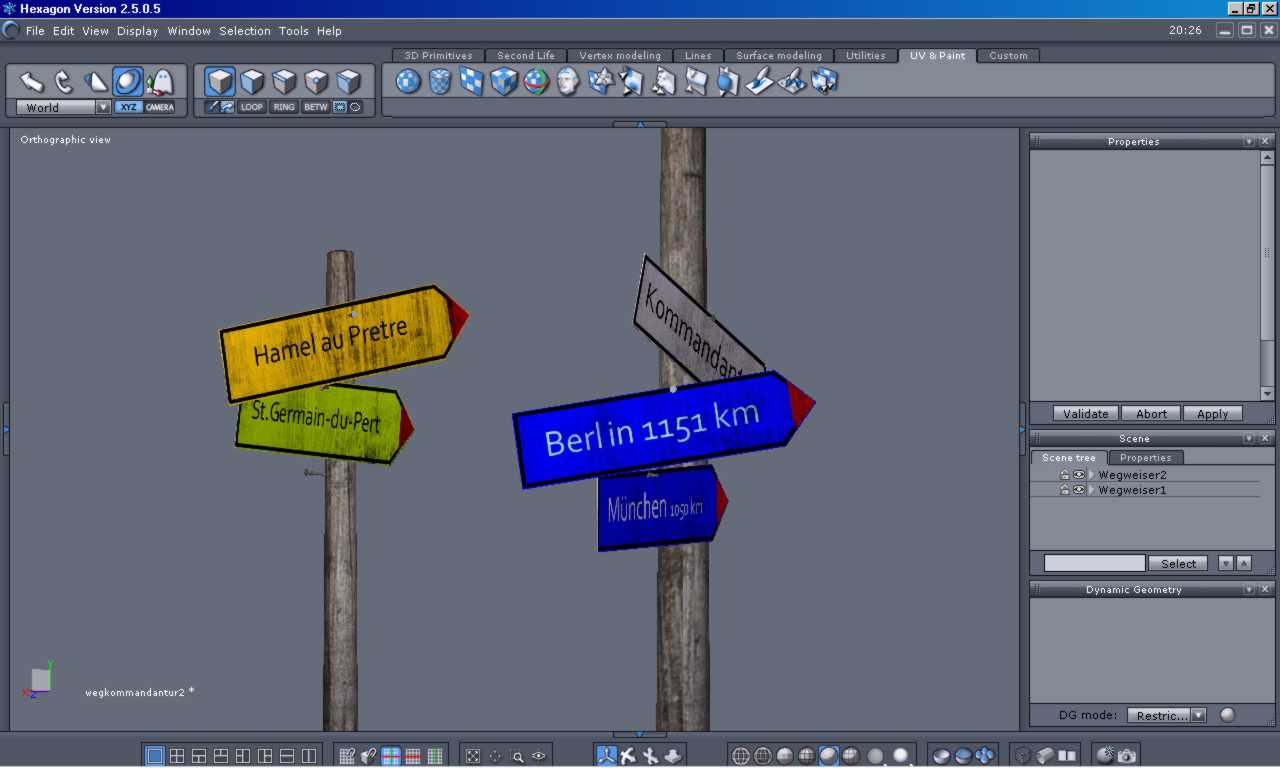Open the Selection menu
This screenshot has height=768, width=1280.
tap(245, 31)
